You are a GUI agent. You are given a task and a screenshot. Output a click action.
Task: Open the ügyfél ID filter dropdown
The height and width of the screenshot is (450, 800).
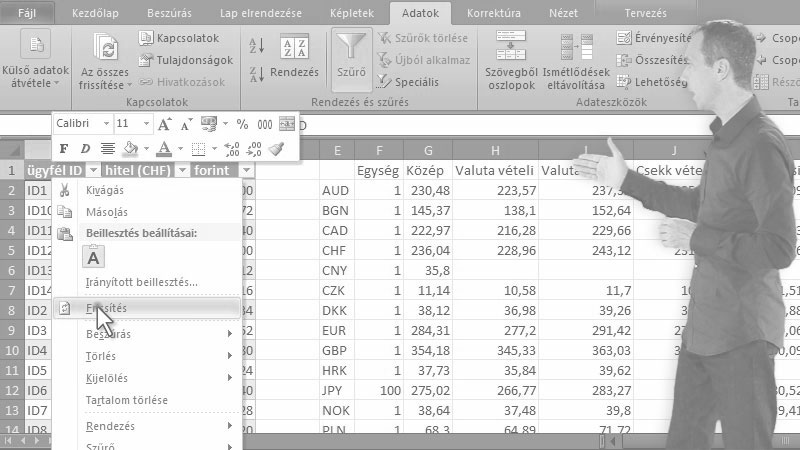click(x=93, y=170)
